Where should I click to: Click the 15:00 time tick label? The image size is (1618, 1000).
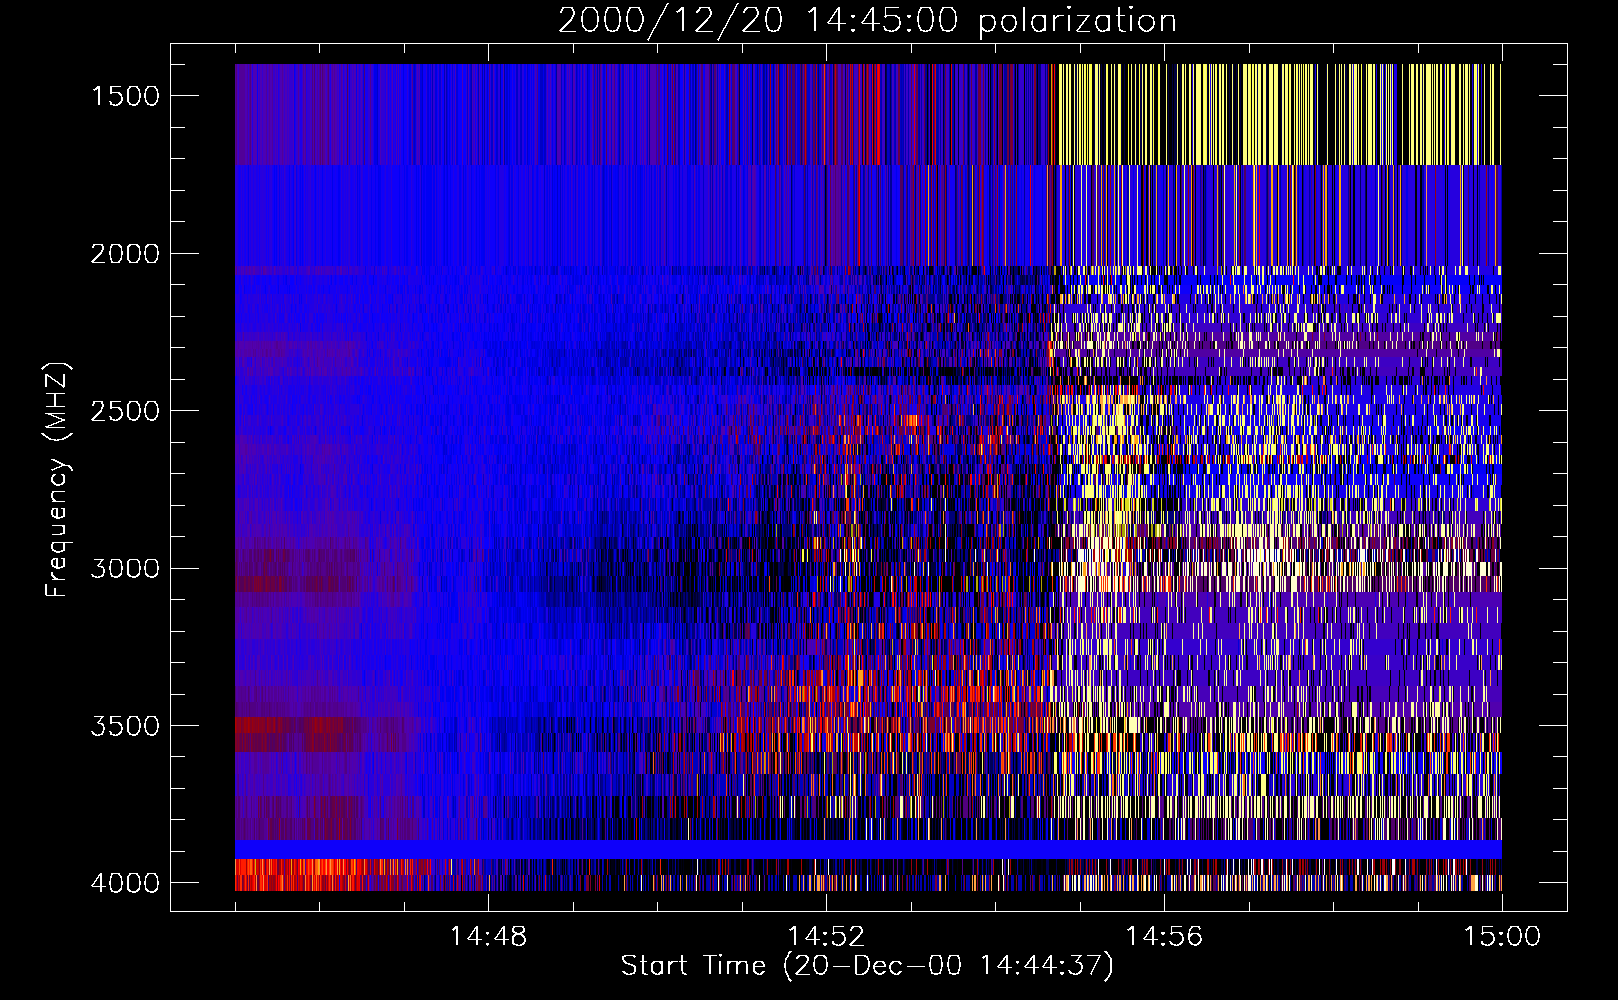pos(1502,936)
